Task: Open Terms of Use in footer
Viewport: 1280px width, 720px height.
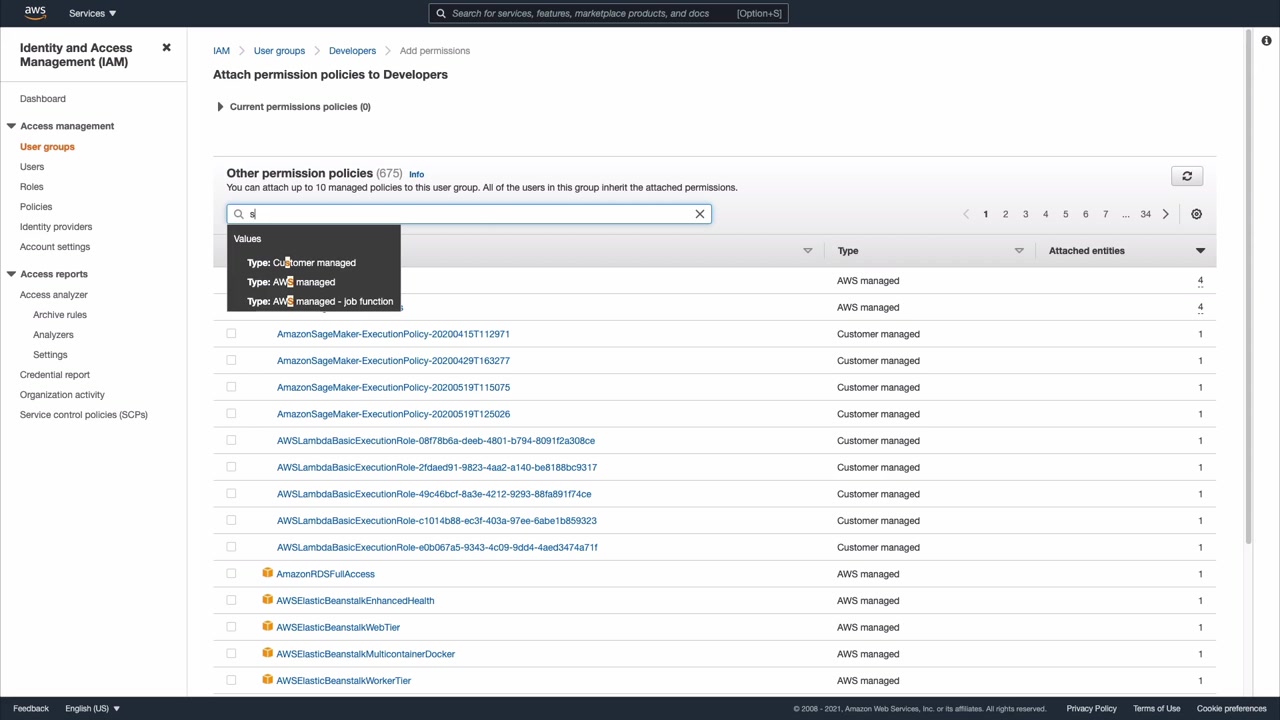Action: click(x=1157, y=708)
